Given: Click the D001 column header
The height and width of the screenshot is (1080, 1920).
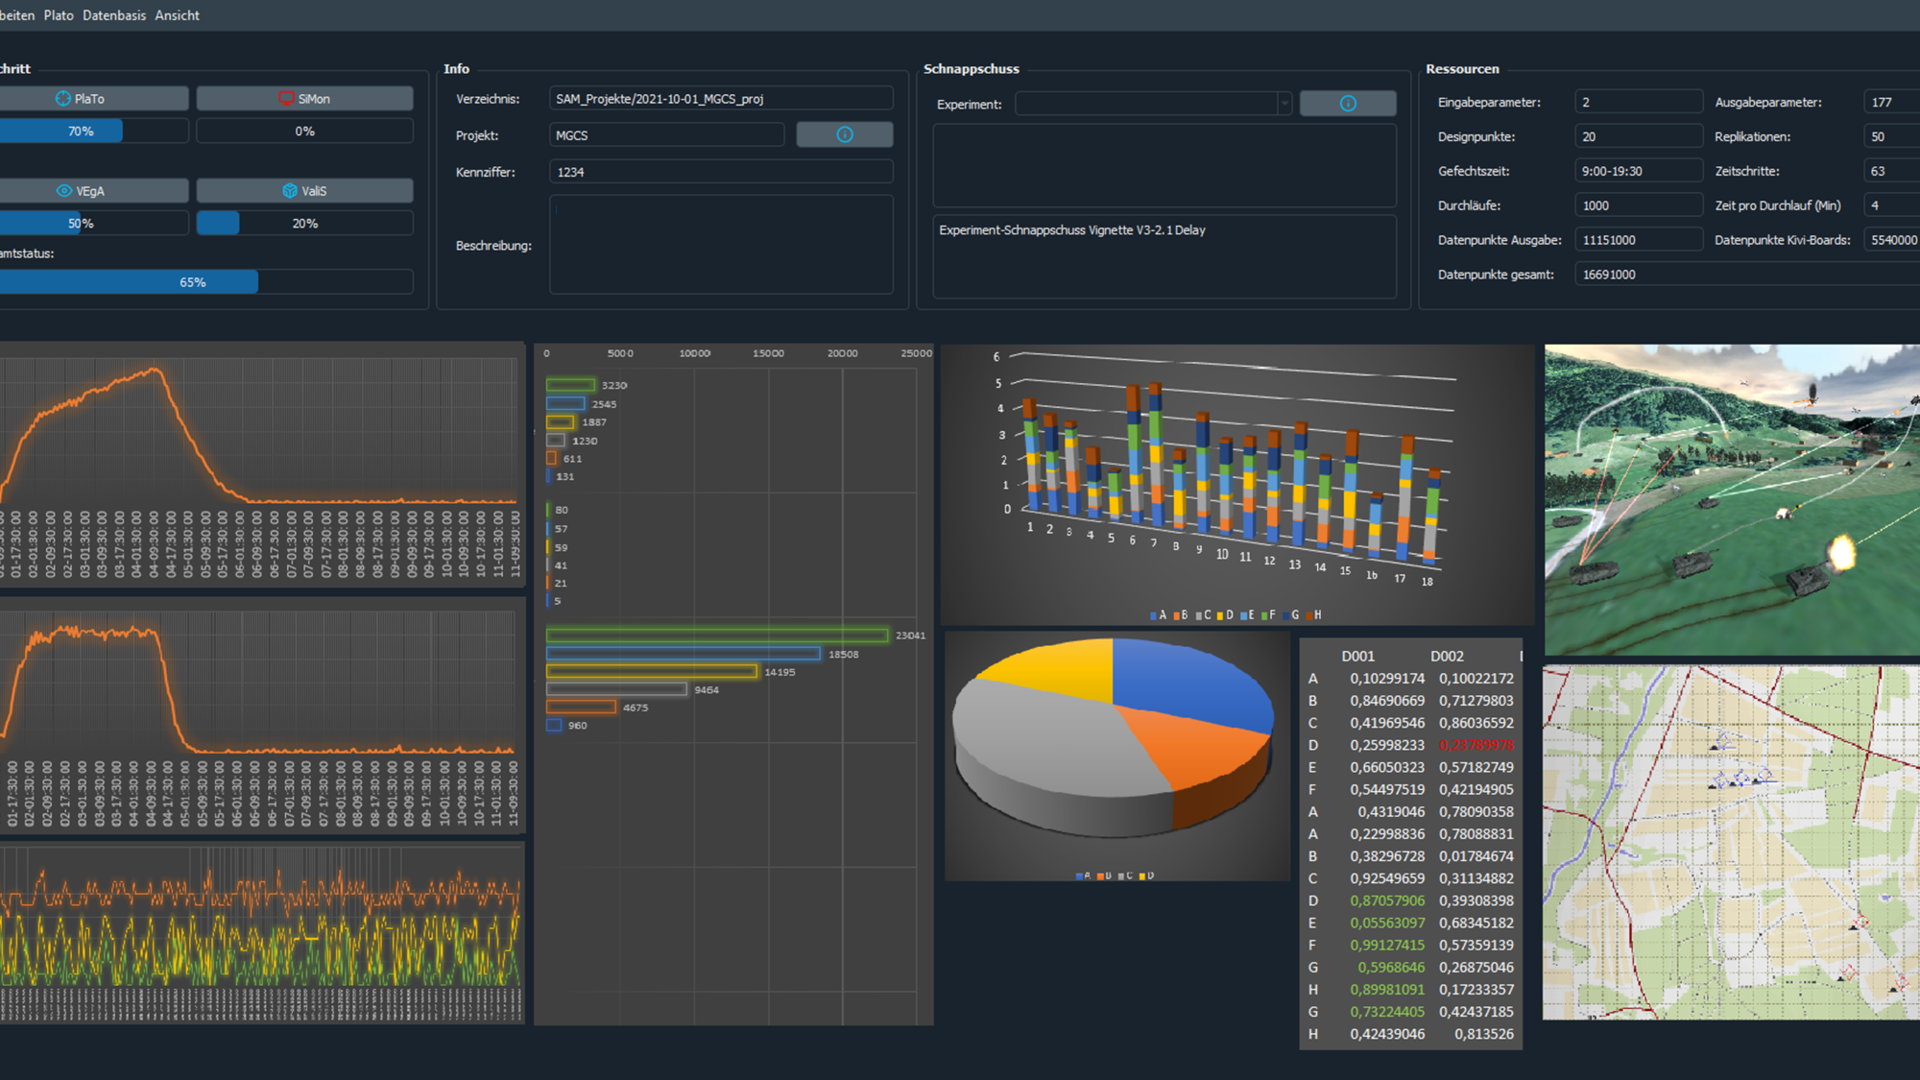Looking at the screenshot, I should 1358,656.
